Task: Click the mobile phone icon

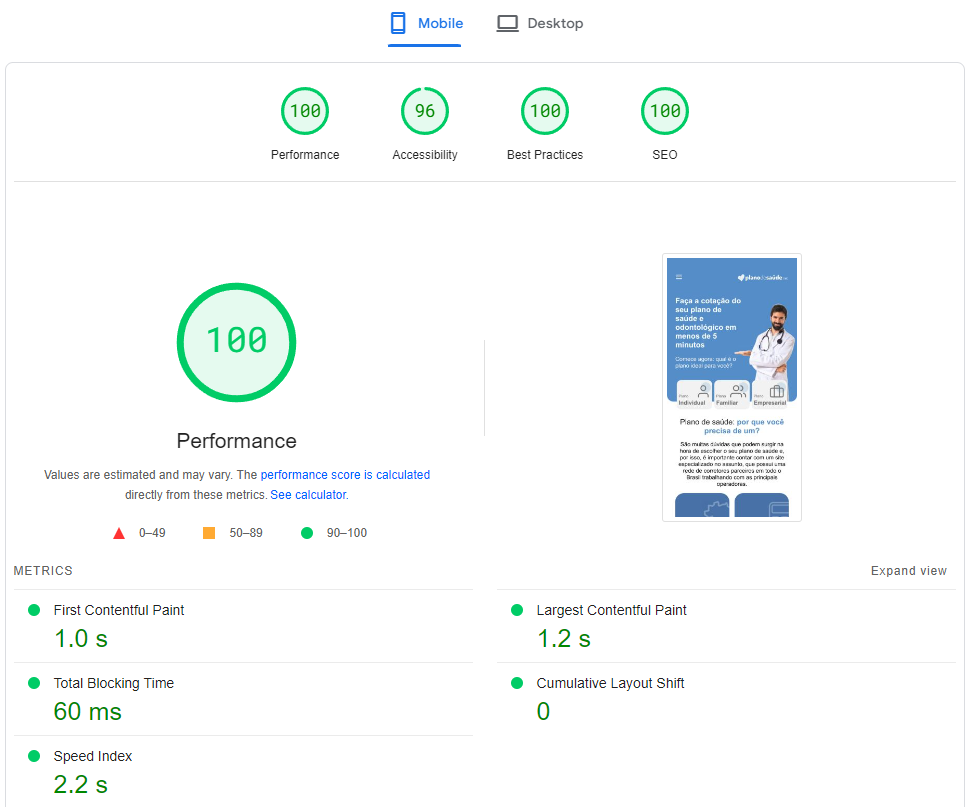Action: [398, 23]
